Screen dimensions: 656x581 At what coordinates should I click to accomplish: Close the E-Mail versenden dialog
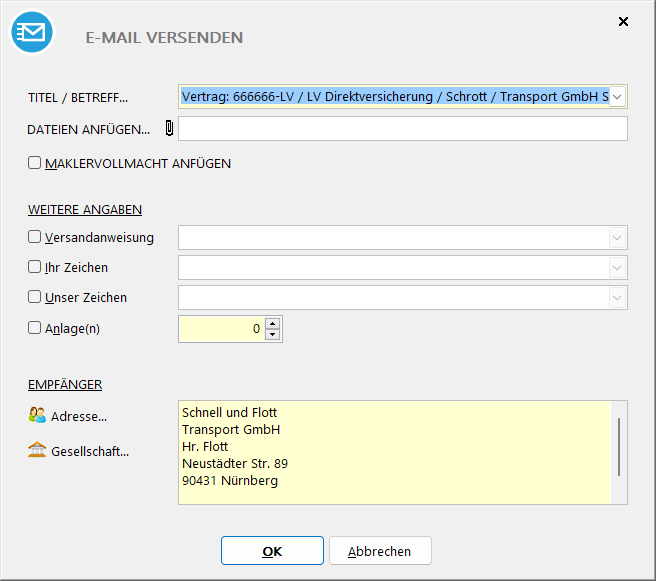(x=623, y=21)
